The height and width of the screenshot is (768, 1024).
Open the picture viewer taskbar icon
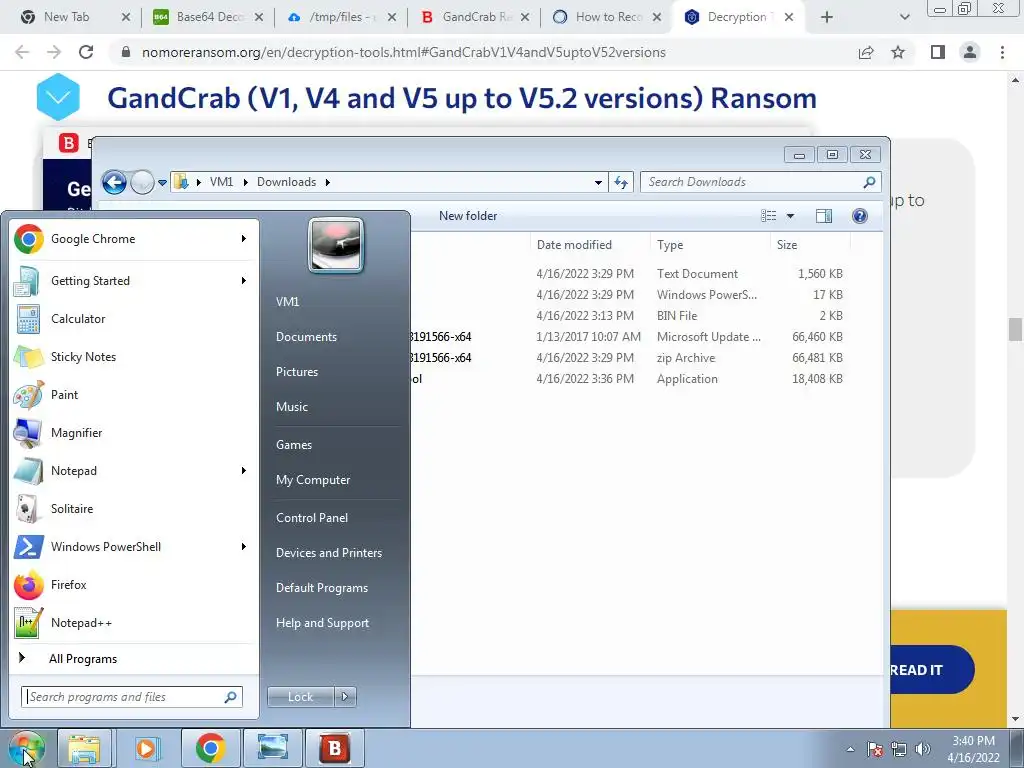[272, 748]
